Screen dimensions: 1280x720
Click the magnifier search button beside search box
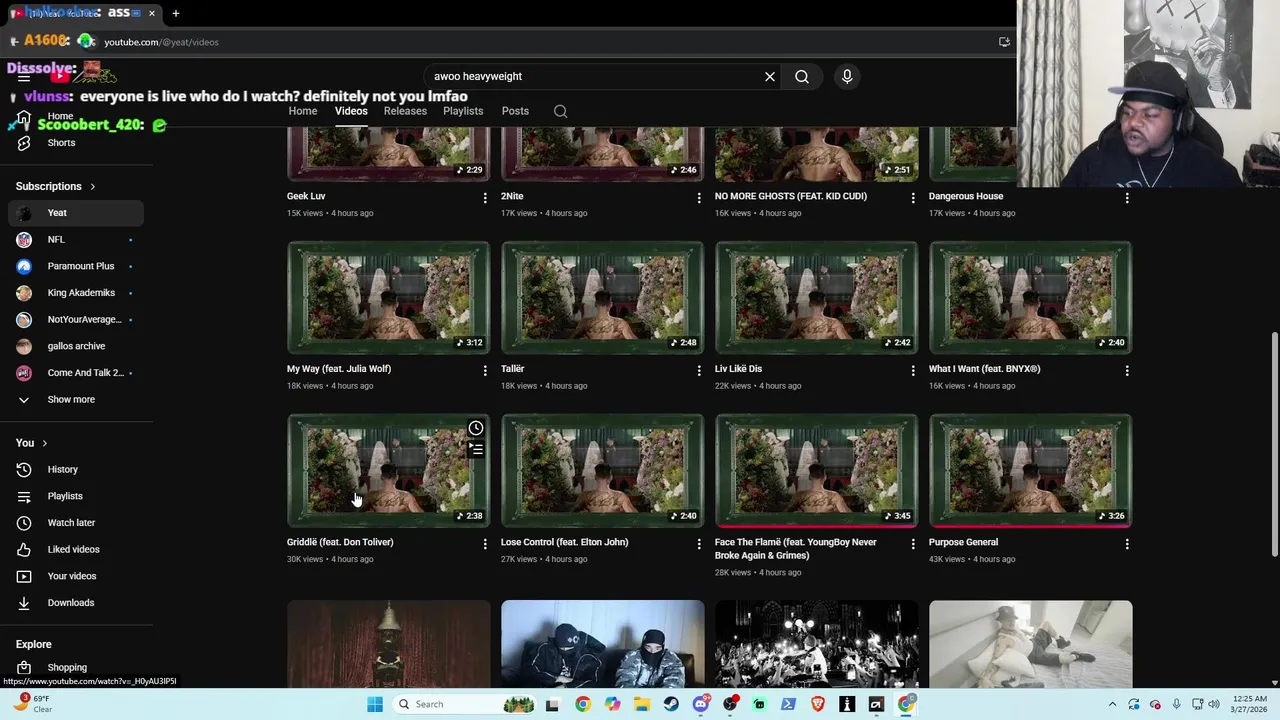click(802, 76)
